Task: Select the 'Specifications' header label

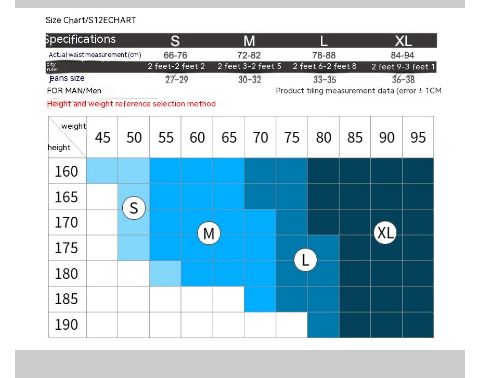Action: pos(81,39)
